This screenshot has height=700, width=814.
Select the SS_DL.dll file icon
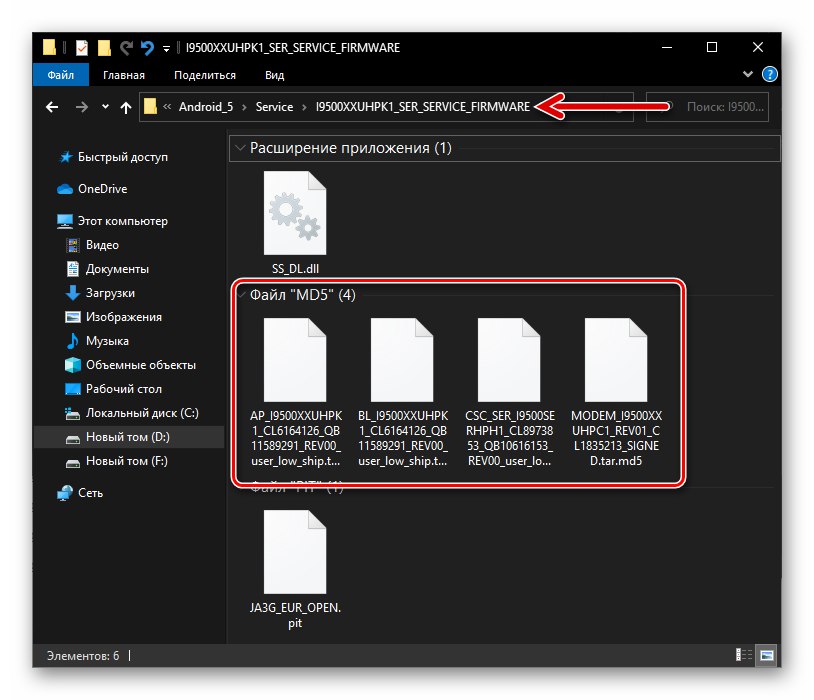[295, 213]
